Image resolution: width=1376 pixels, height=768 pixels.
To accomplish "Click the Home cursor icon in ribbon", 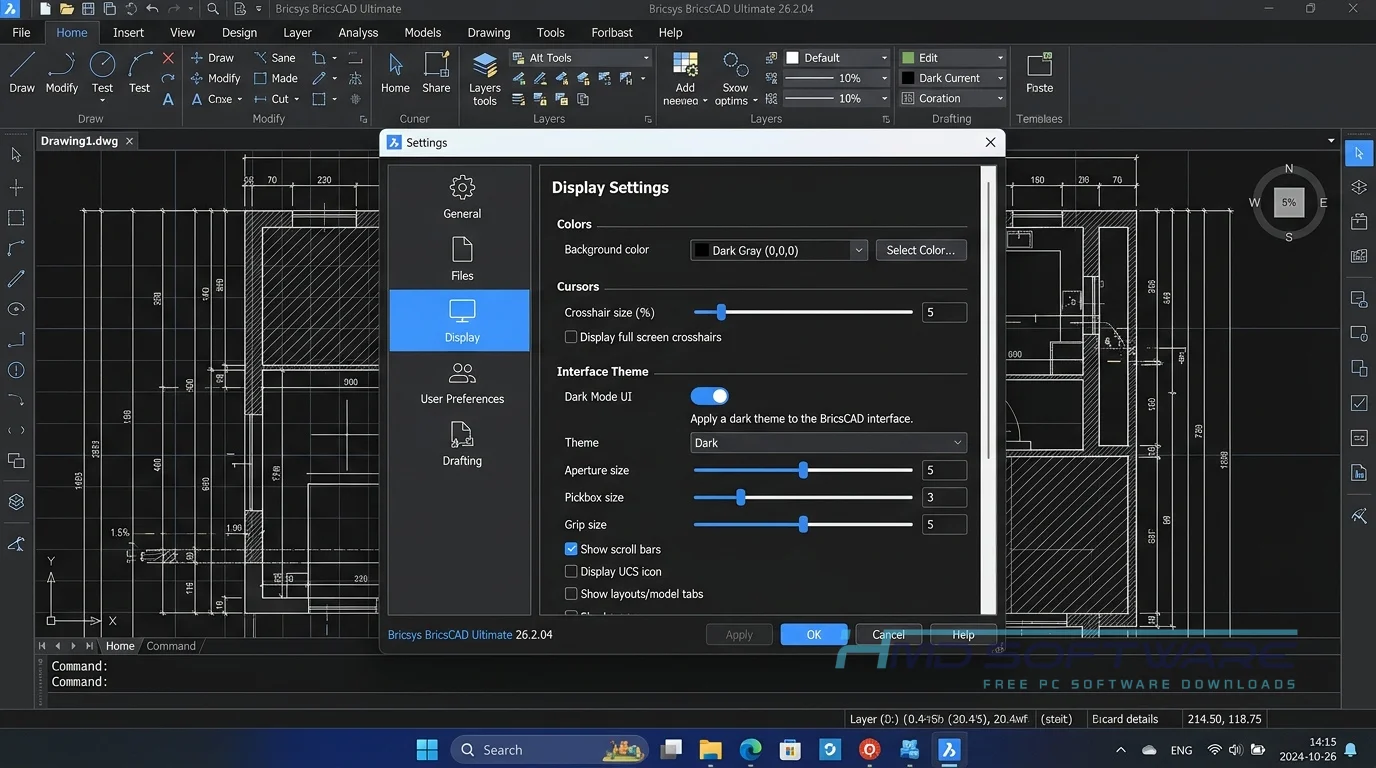I will click(x=395, y=73).
